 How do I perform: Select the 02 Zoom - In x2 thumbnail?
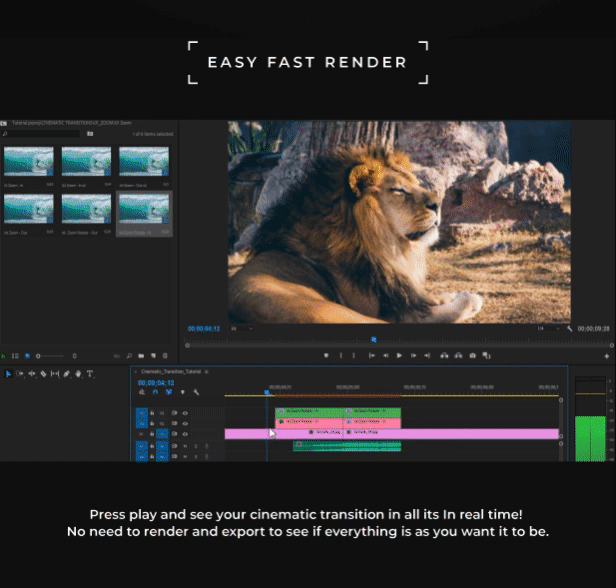(x=86, y=161)
